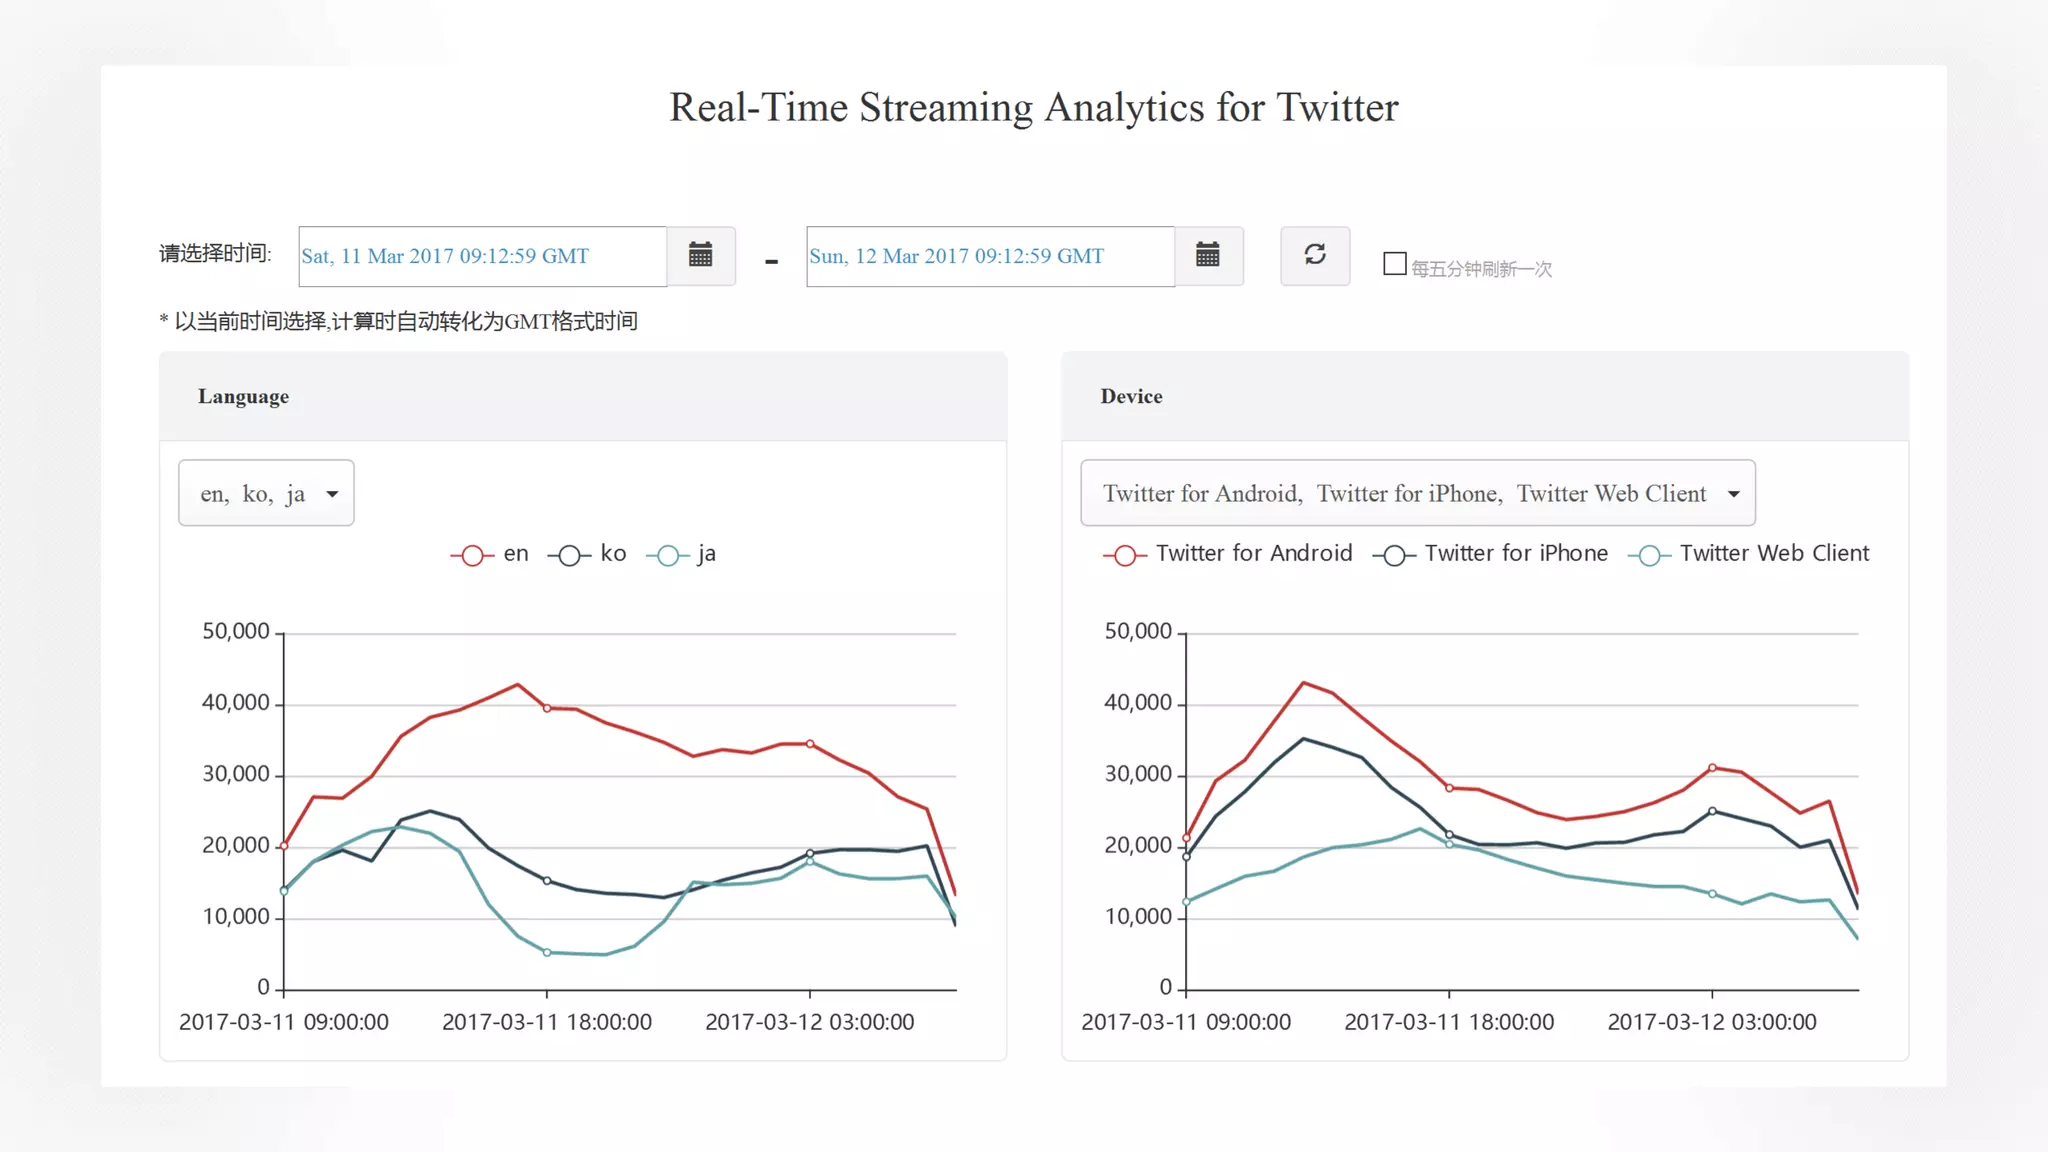Click the 'en' data point at 18:00
Screen dimensions: 2048x1152
tap(547, 708)
